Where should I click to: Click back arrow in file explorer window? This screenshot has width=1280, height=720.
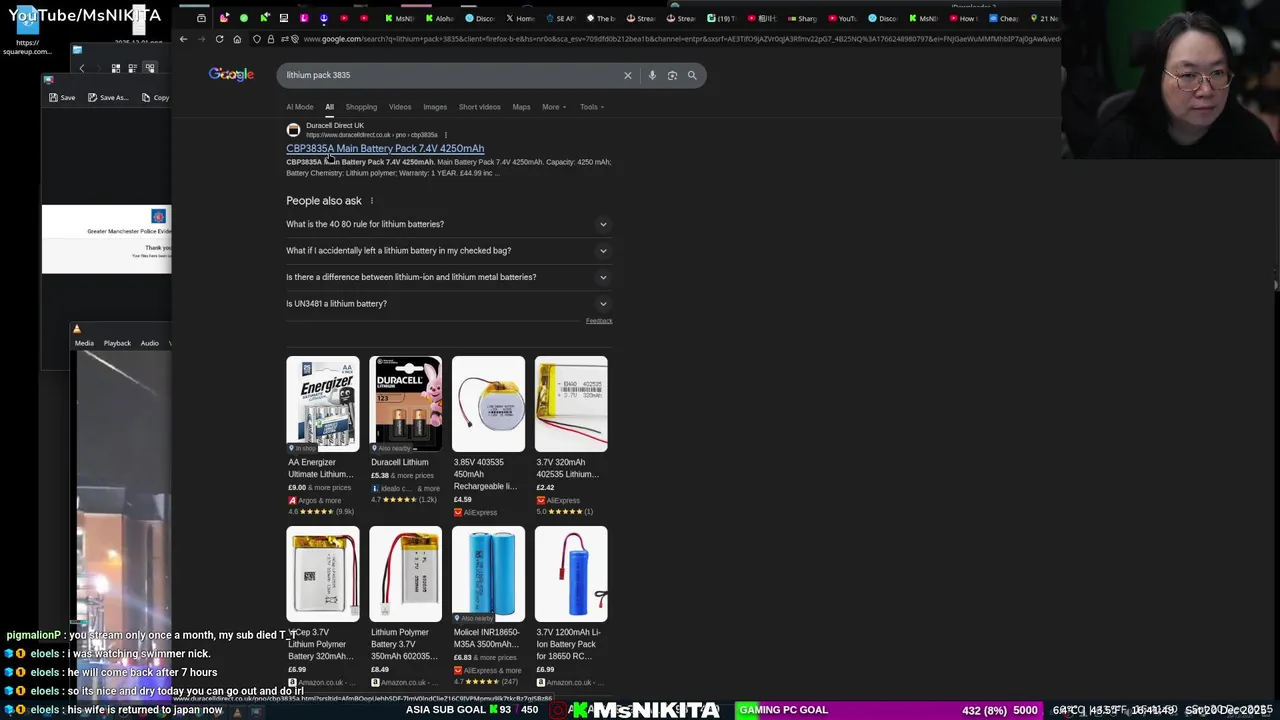pyautogui.click(x=82, y=68)
